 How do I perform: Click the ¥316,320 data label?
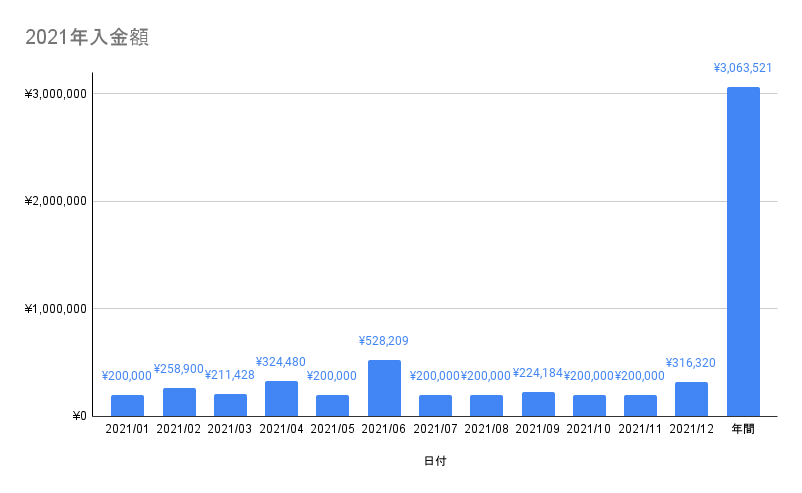tap(690, 363)
